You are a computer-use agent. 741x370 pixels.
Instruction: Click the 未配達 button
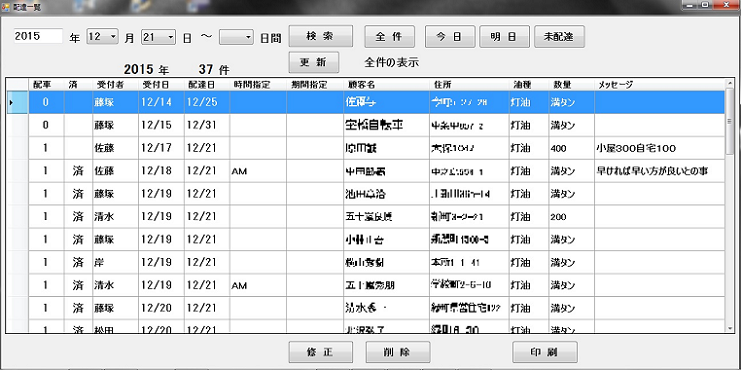pos(560,37)
